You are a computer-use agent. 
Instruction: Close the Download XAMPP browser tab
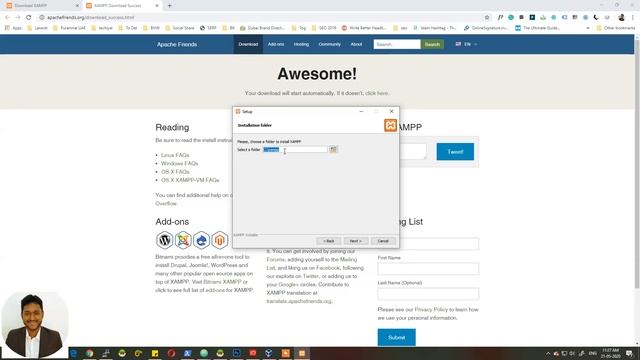click(x=77, y=6)
